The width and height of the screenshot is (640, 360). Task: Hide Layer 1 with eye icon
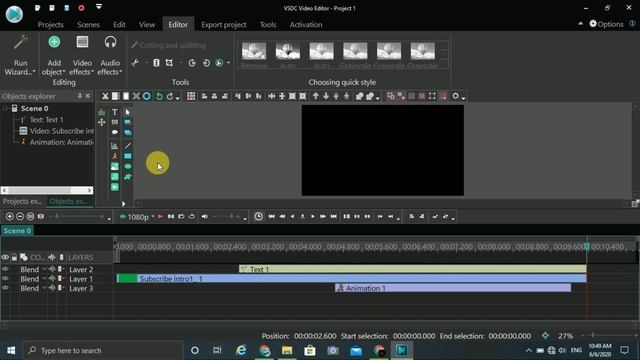click(5, 279)
